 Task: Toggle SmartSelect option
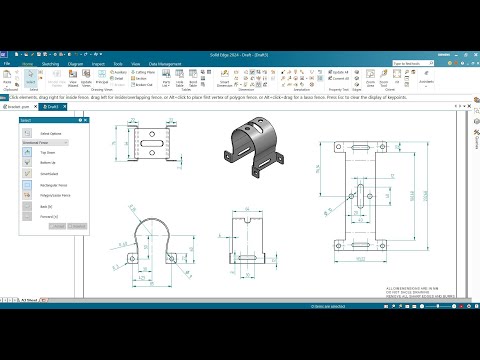(27, 173)
